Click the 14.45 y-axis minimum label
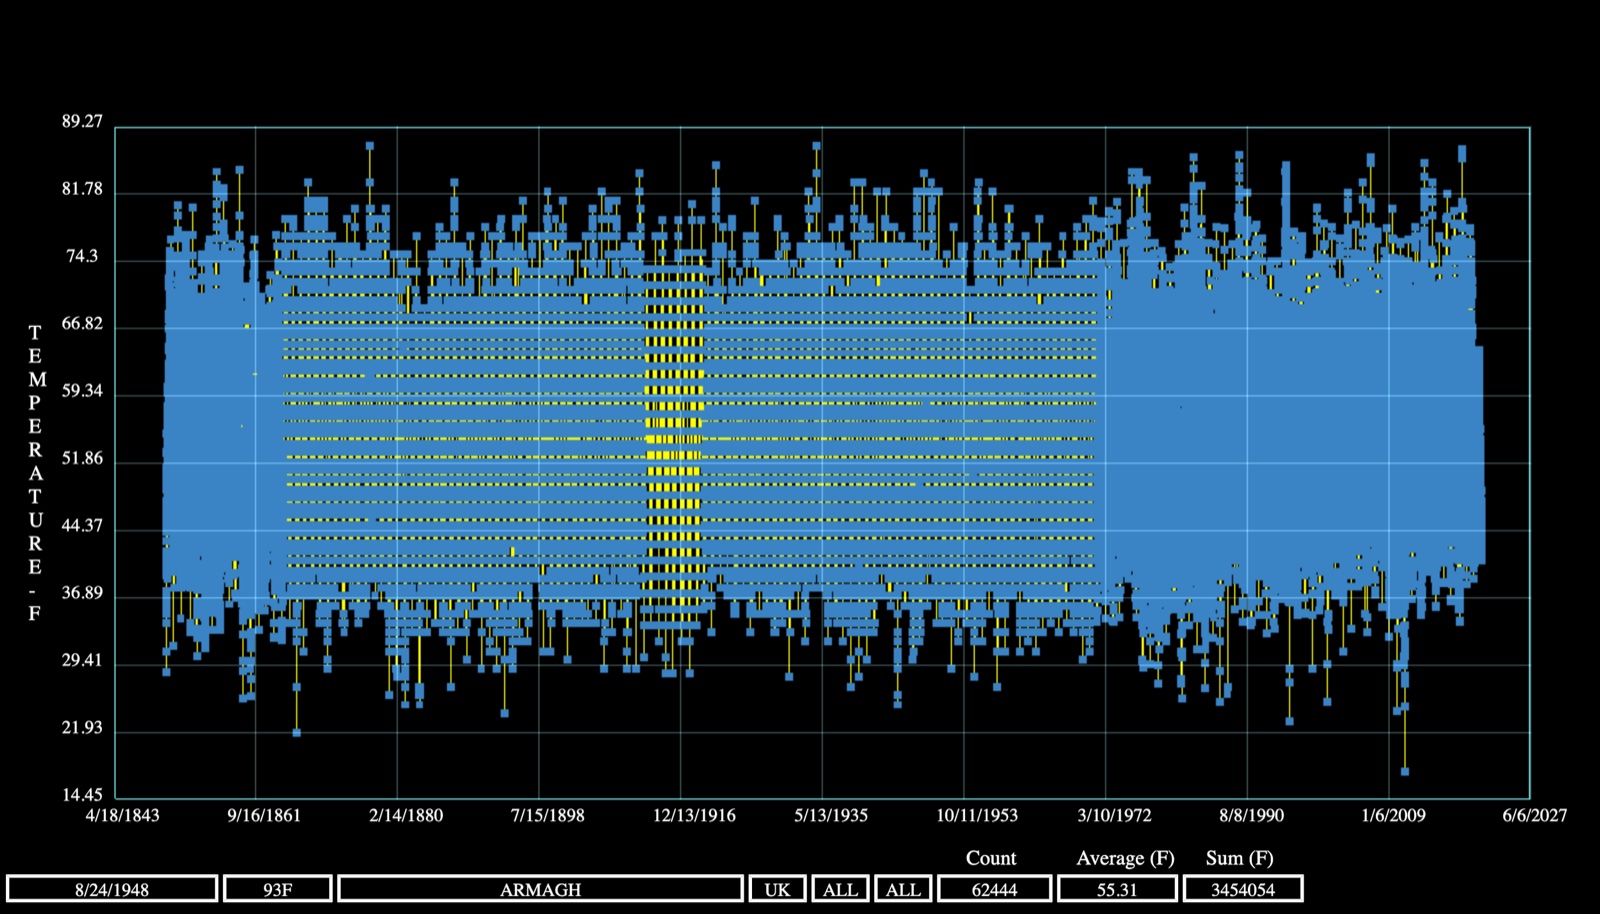1600x914 pixels. click(82, 795)
